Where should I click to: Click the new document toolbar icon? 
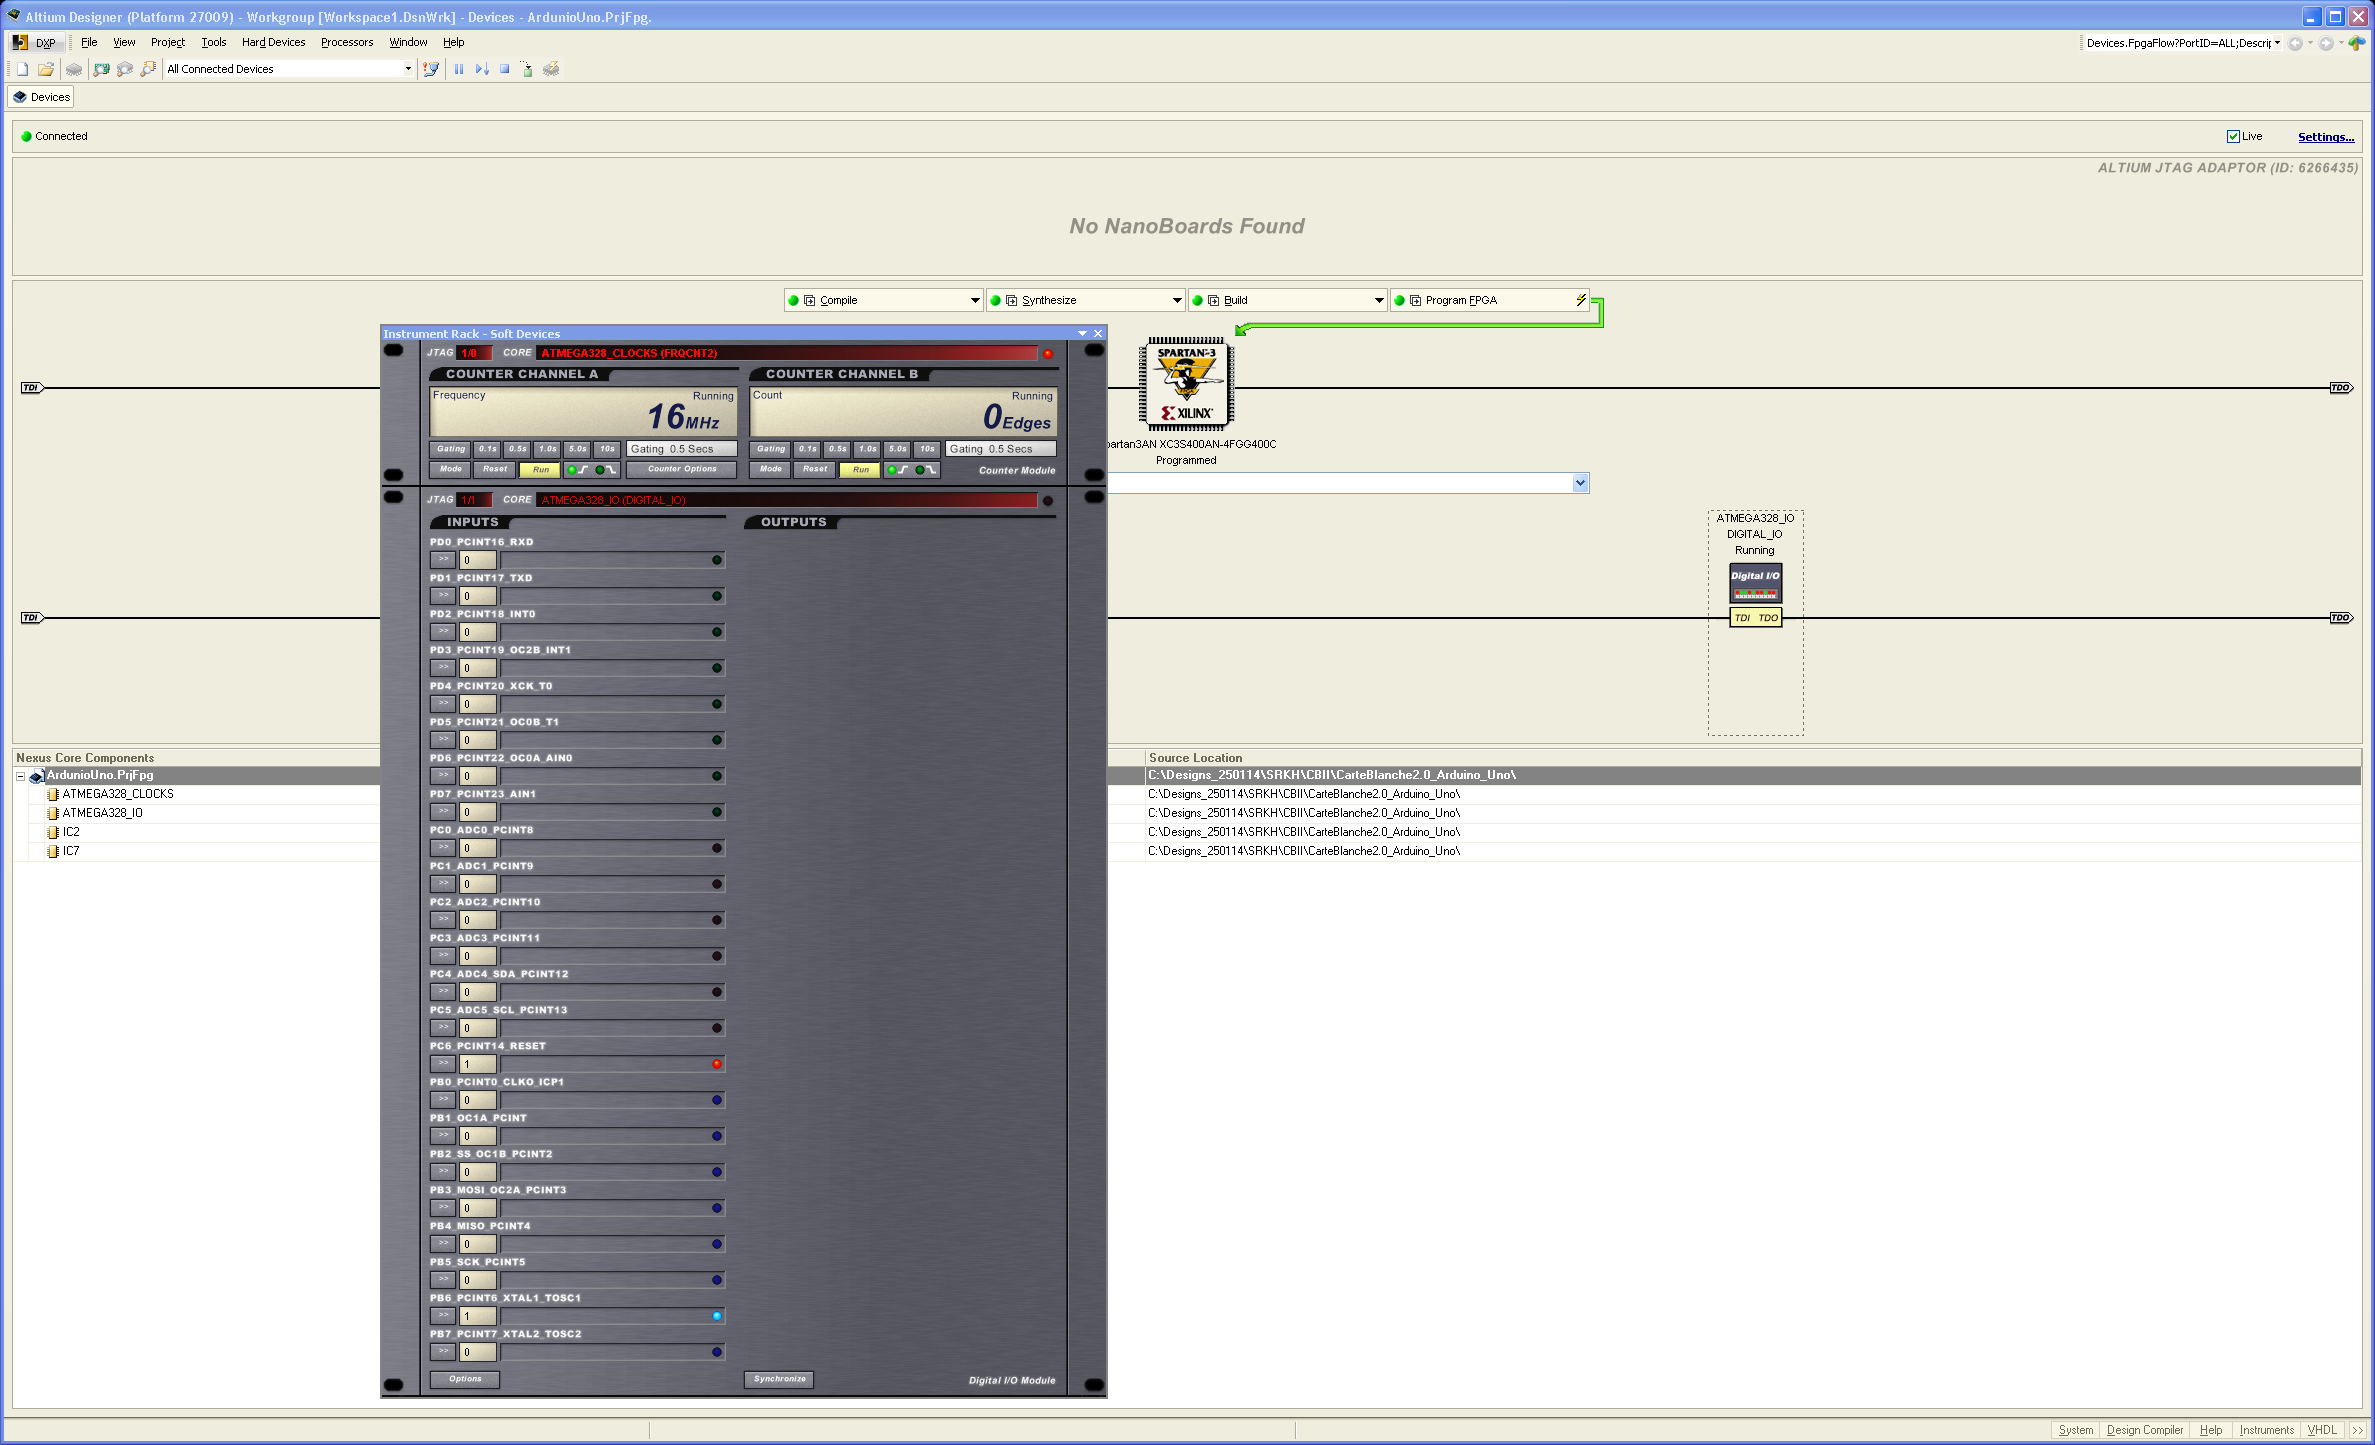point(22,69)
